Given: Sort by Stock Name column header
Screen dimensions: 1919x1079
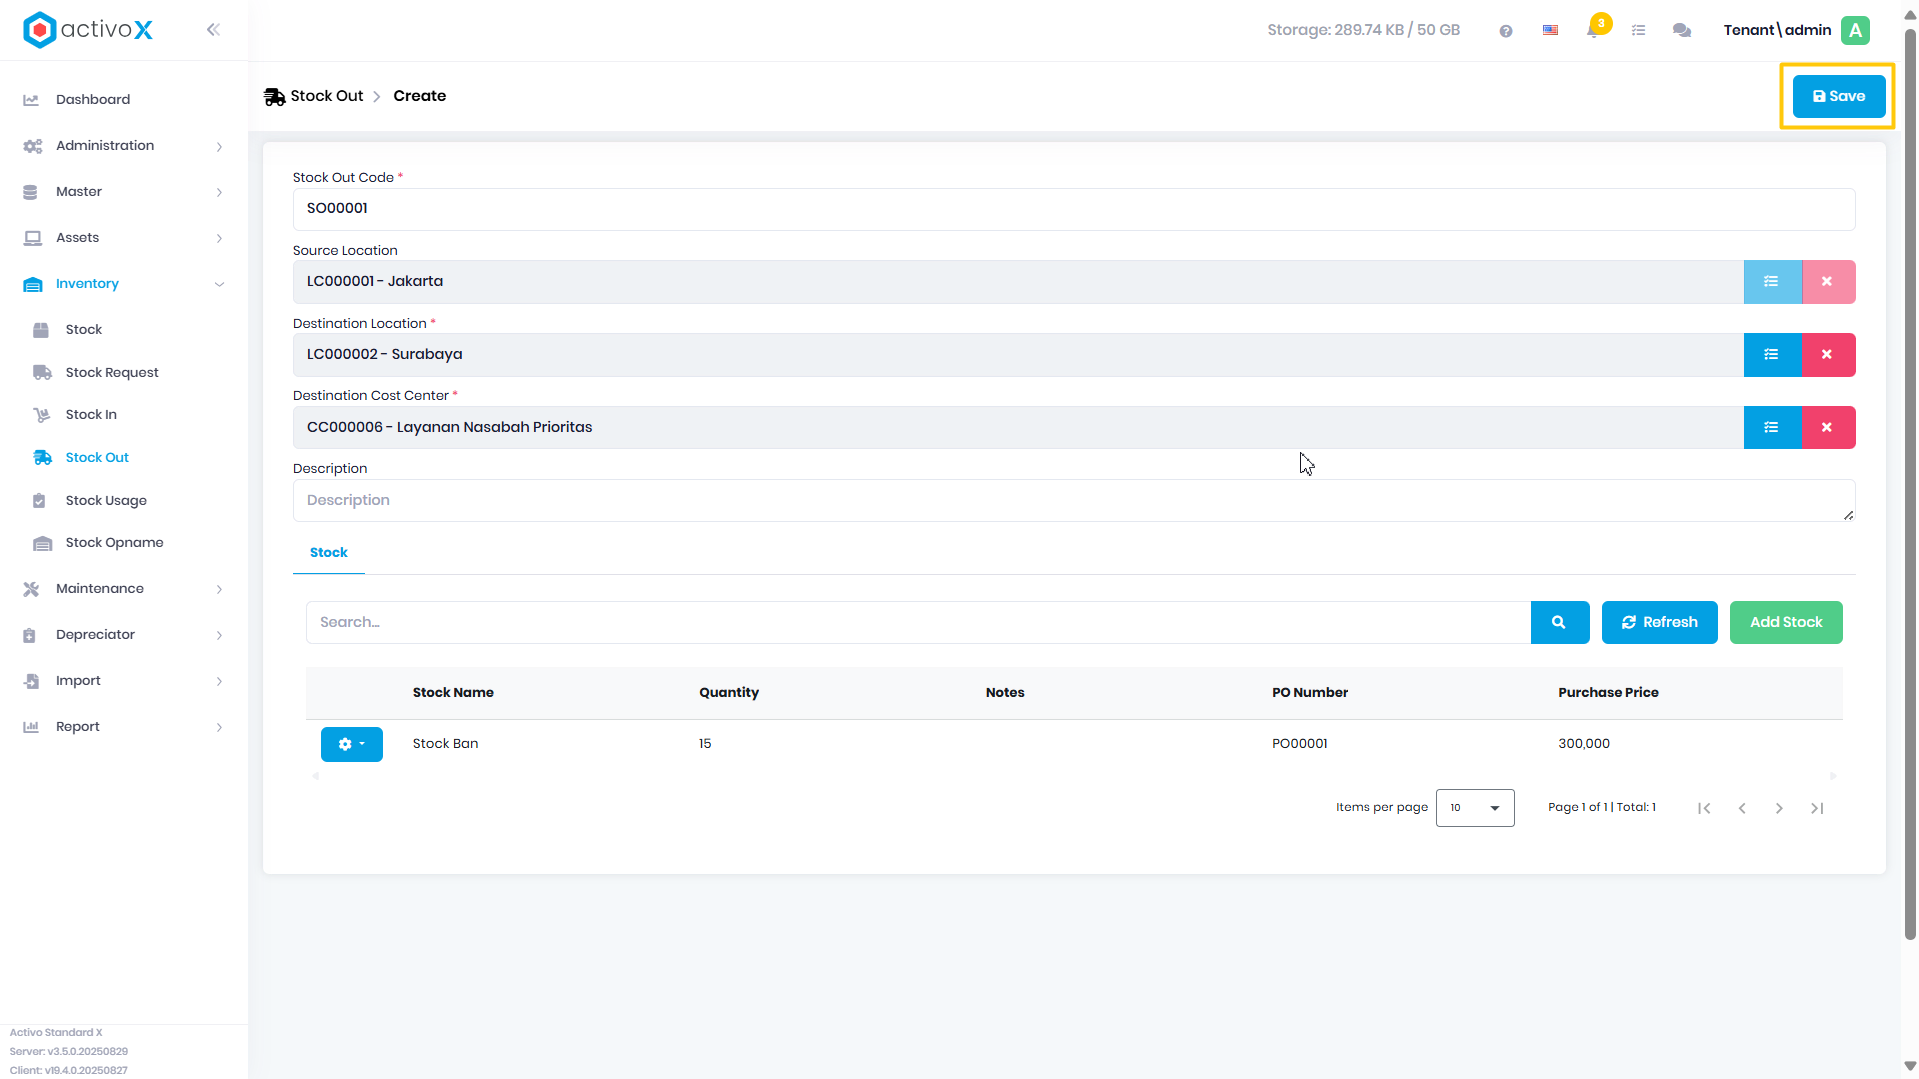Looking at the screenshot, I should 453,693.
